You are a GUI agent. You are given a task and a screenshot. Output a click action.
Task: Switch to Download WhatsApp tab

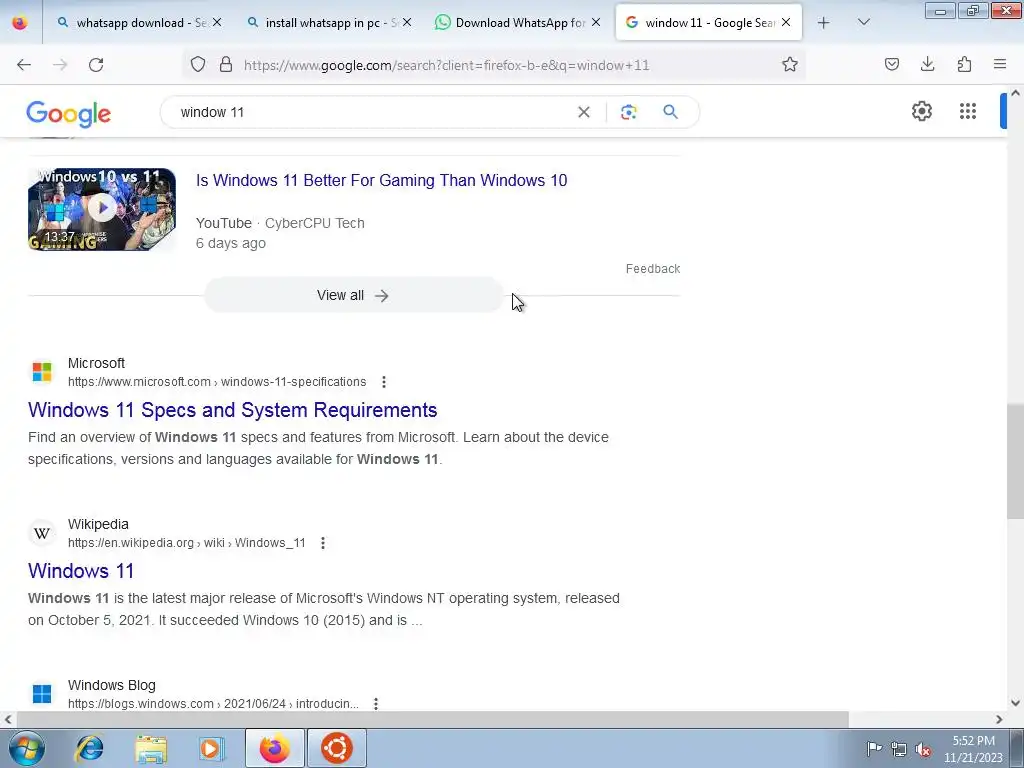click(x=518, y=23)
